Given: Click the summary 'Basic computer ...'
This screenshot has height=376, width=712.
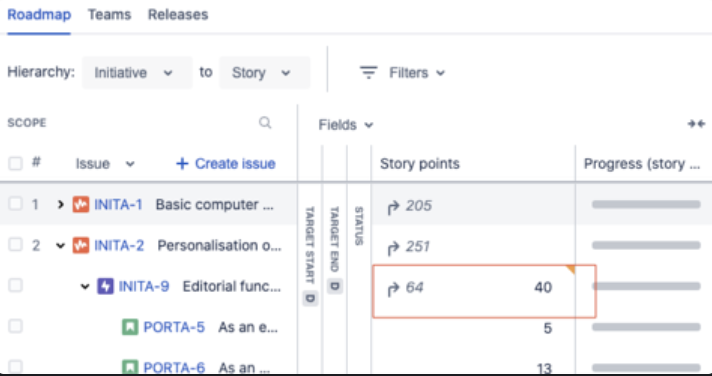Looking at the screenshot, I should point(215,205).
